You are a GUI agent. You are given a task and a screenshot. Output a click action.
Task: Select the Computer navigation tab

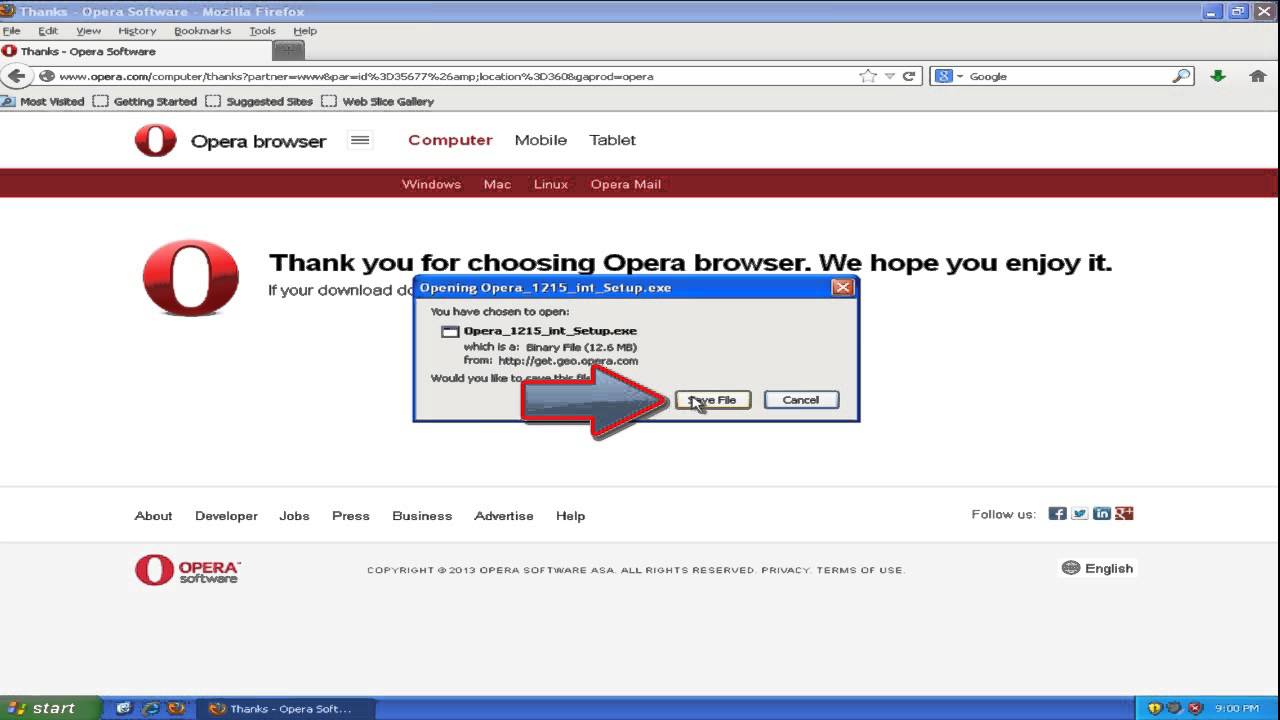pyautogui.click(x=450, y=140)
